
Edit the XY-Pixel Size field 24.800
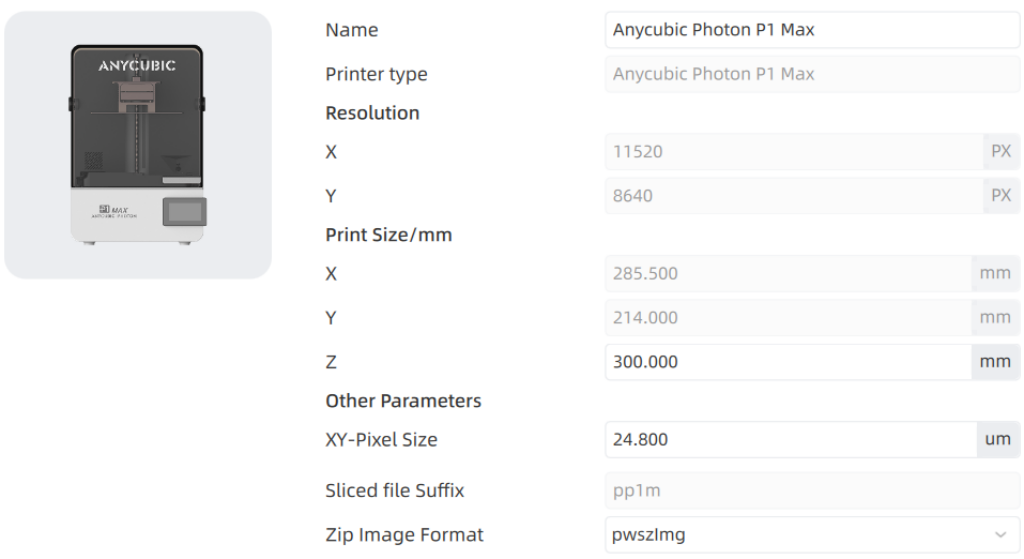click(x=791, y=439)
